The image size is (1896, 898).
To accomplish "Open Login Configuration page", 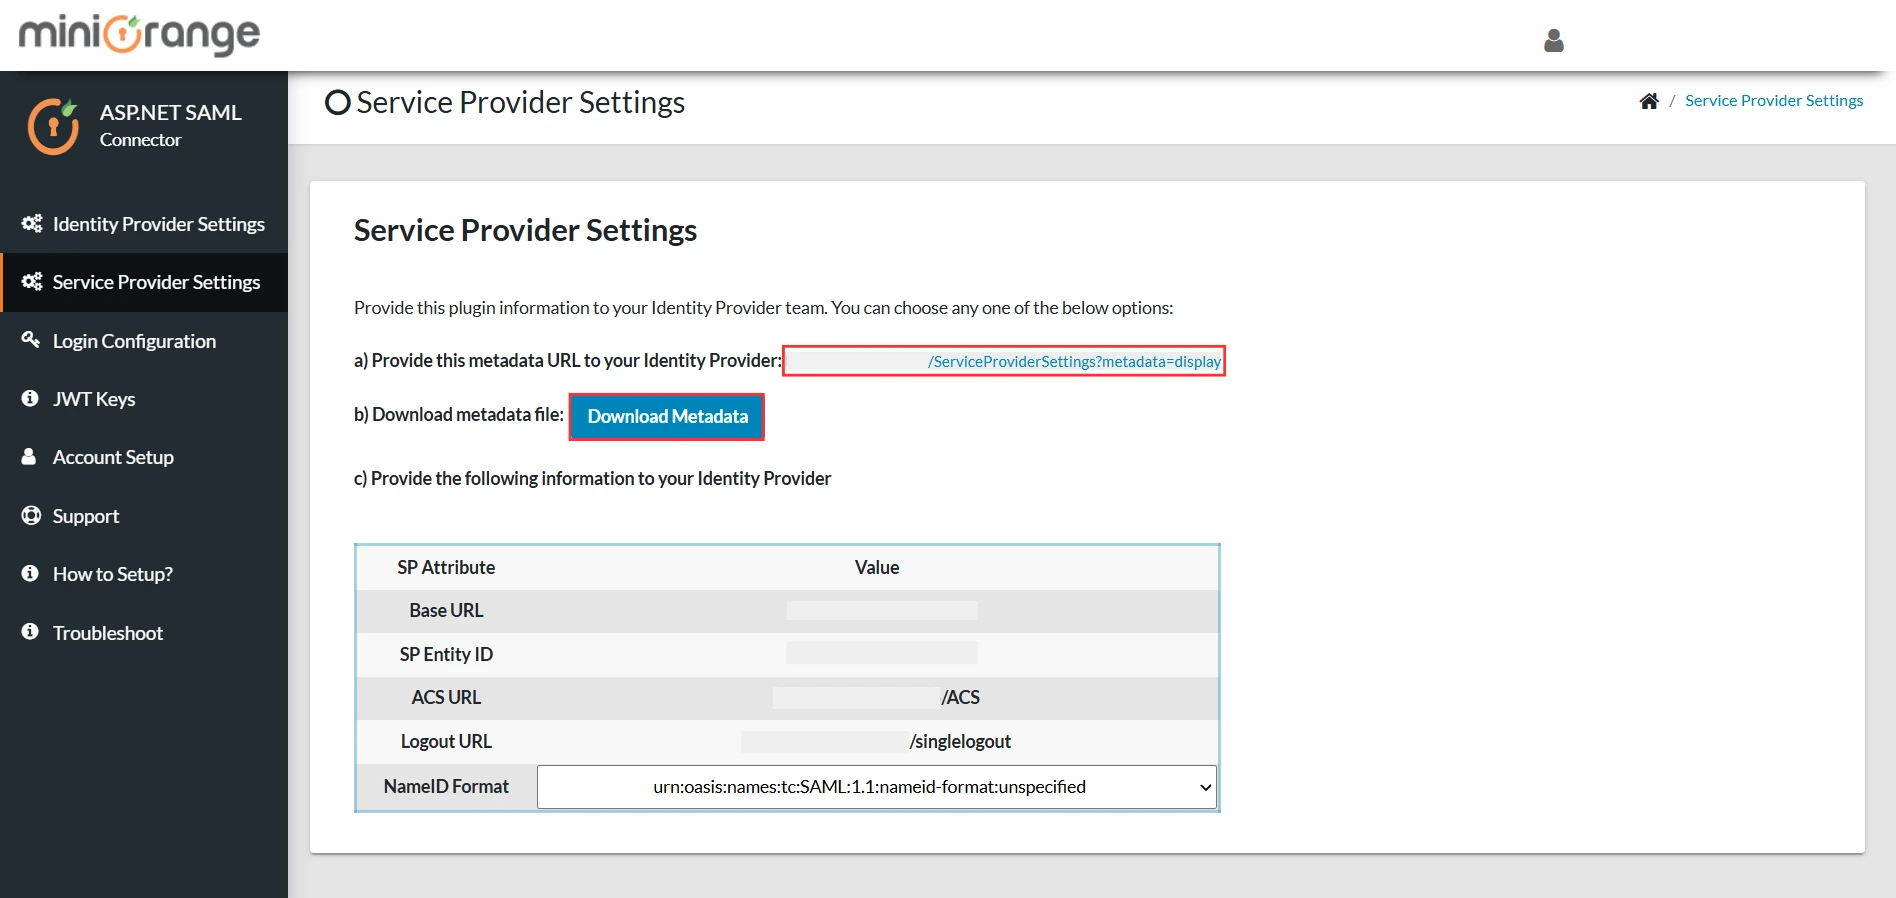I will click(144, 341).
